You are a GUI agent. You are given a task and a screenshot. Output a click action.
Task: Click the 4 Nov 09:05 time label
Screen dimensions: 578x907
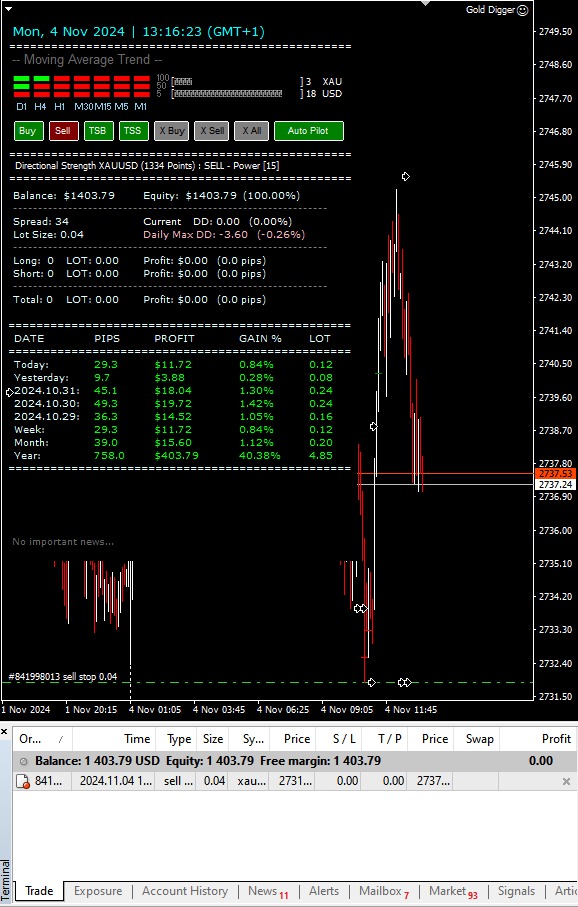pyautogui.click(x=347, y=709)
